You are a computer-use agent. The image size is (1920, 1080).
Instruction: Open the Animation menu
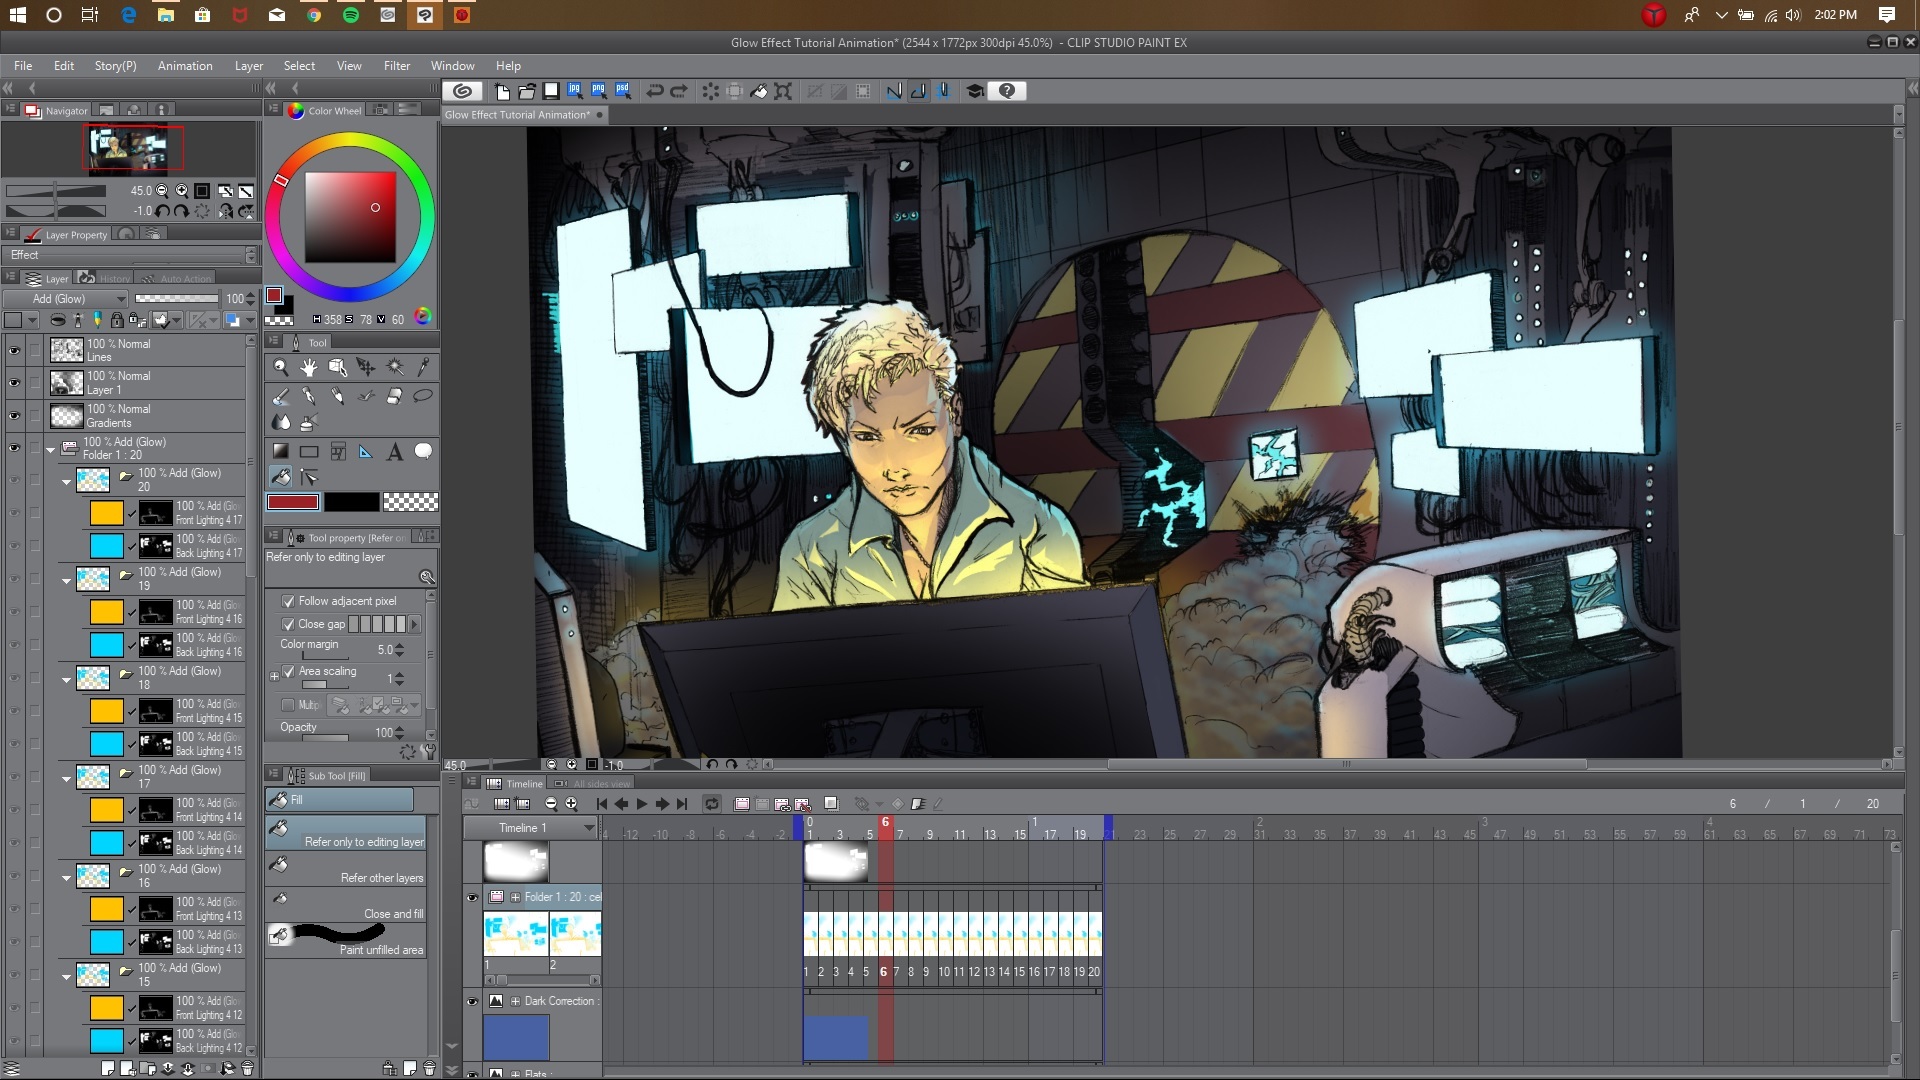click(185, 66)
